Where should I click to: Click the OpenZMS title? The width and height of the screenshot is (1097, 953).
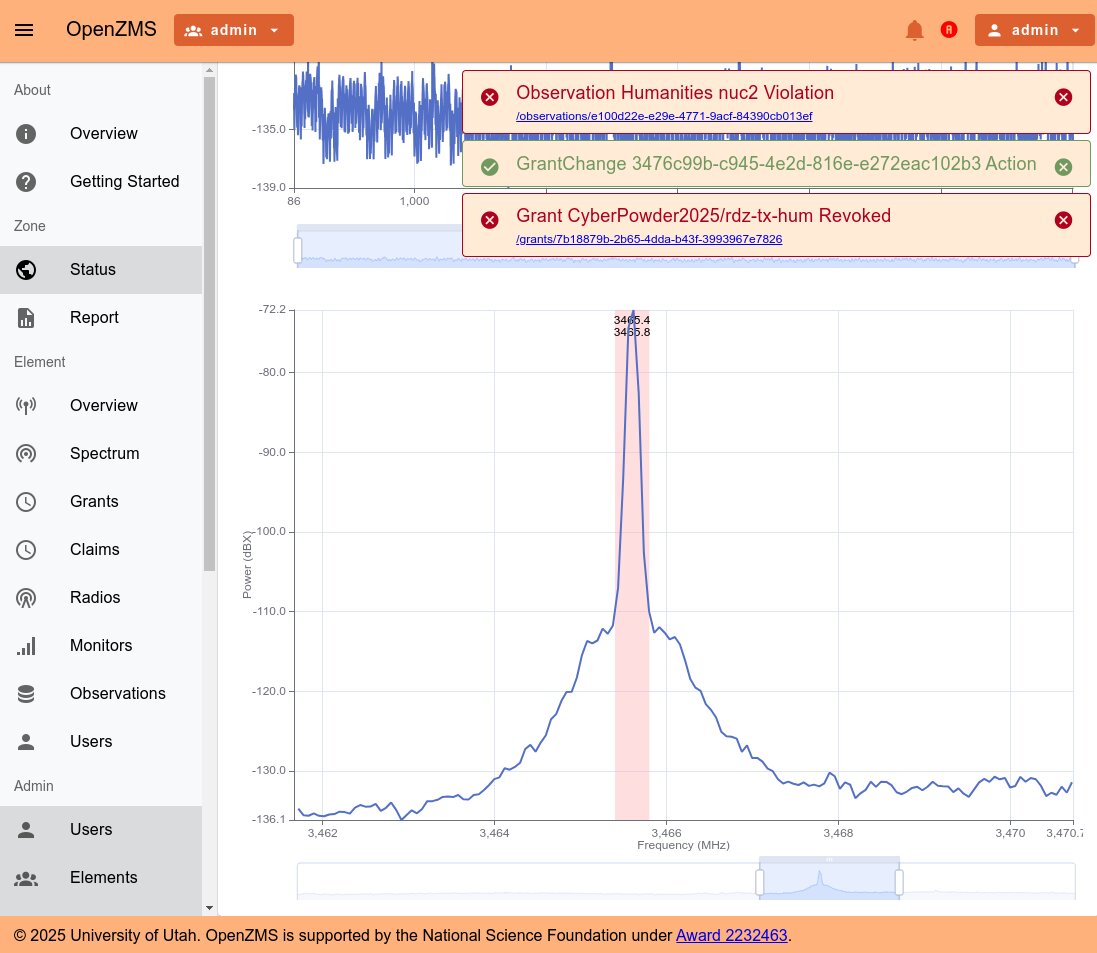pyautogui.click(x=111, y=29)
